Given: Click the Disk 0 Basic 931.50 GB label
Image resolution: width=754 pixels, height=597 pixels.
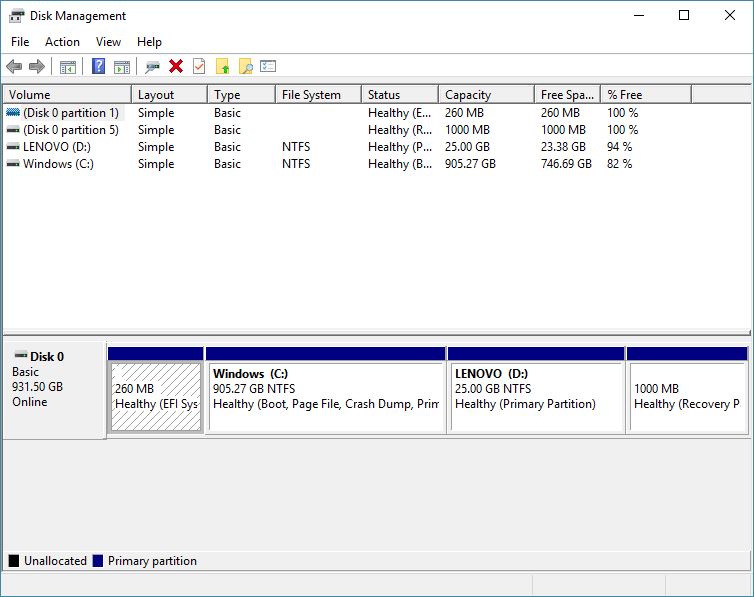Looking at the screenshot, I should [x=54, y=389].
